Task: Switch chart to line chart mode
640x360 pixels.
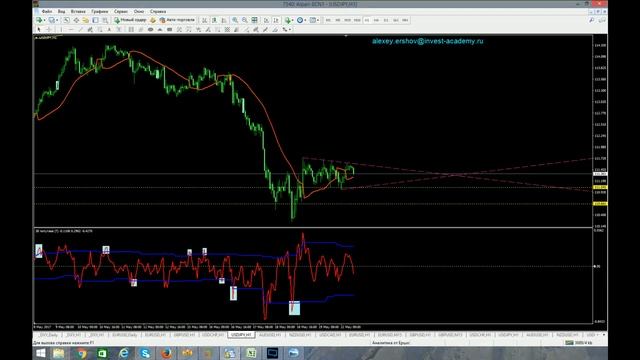Action: pos(224,20)
